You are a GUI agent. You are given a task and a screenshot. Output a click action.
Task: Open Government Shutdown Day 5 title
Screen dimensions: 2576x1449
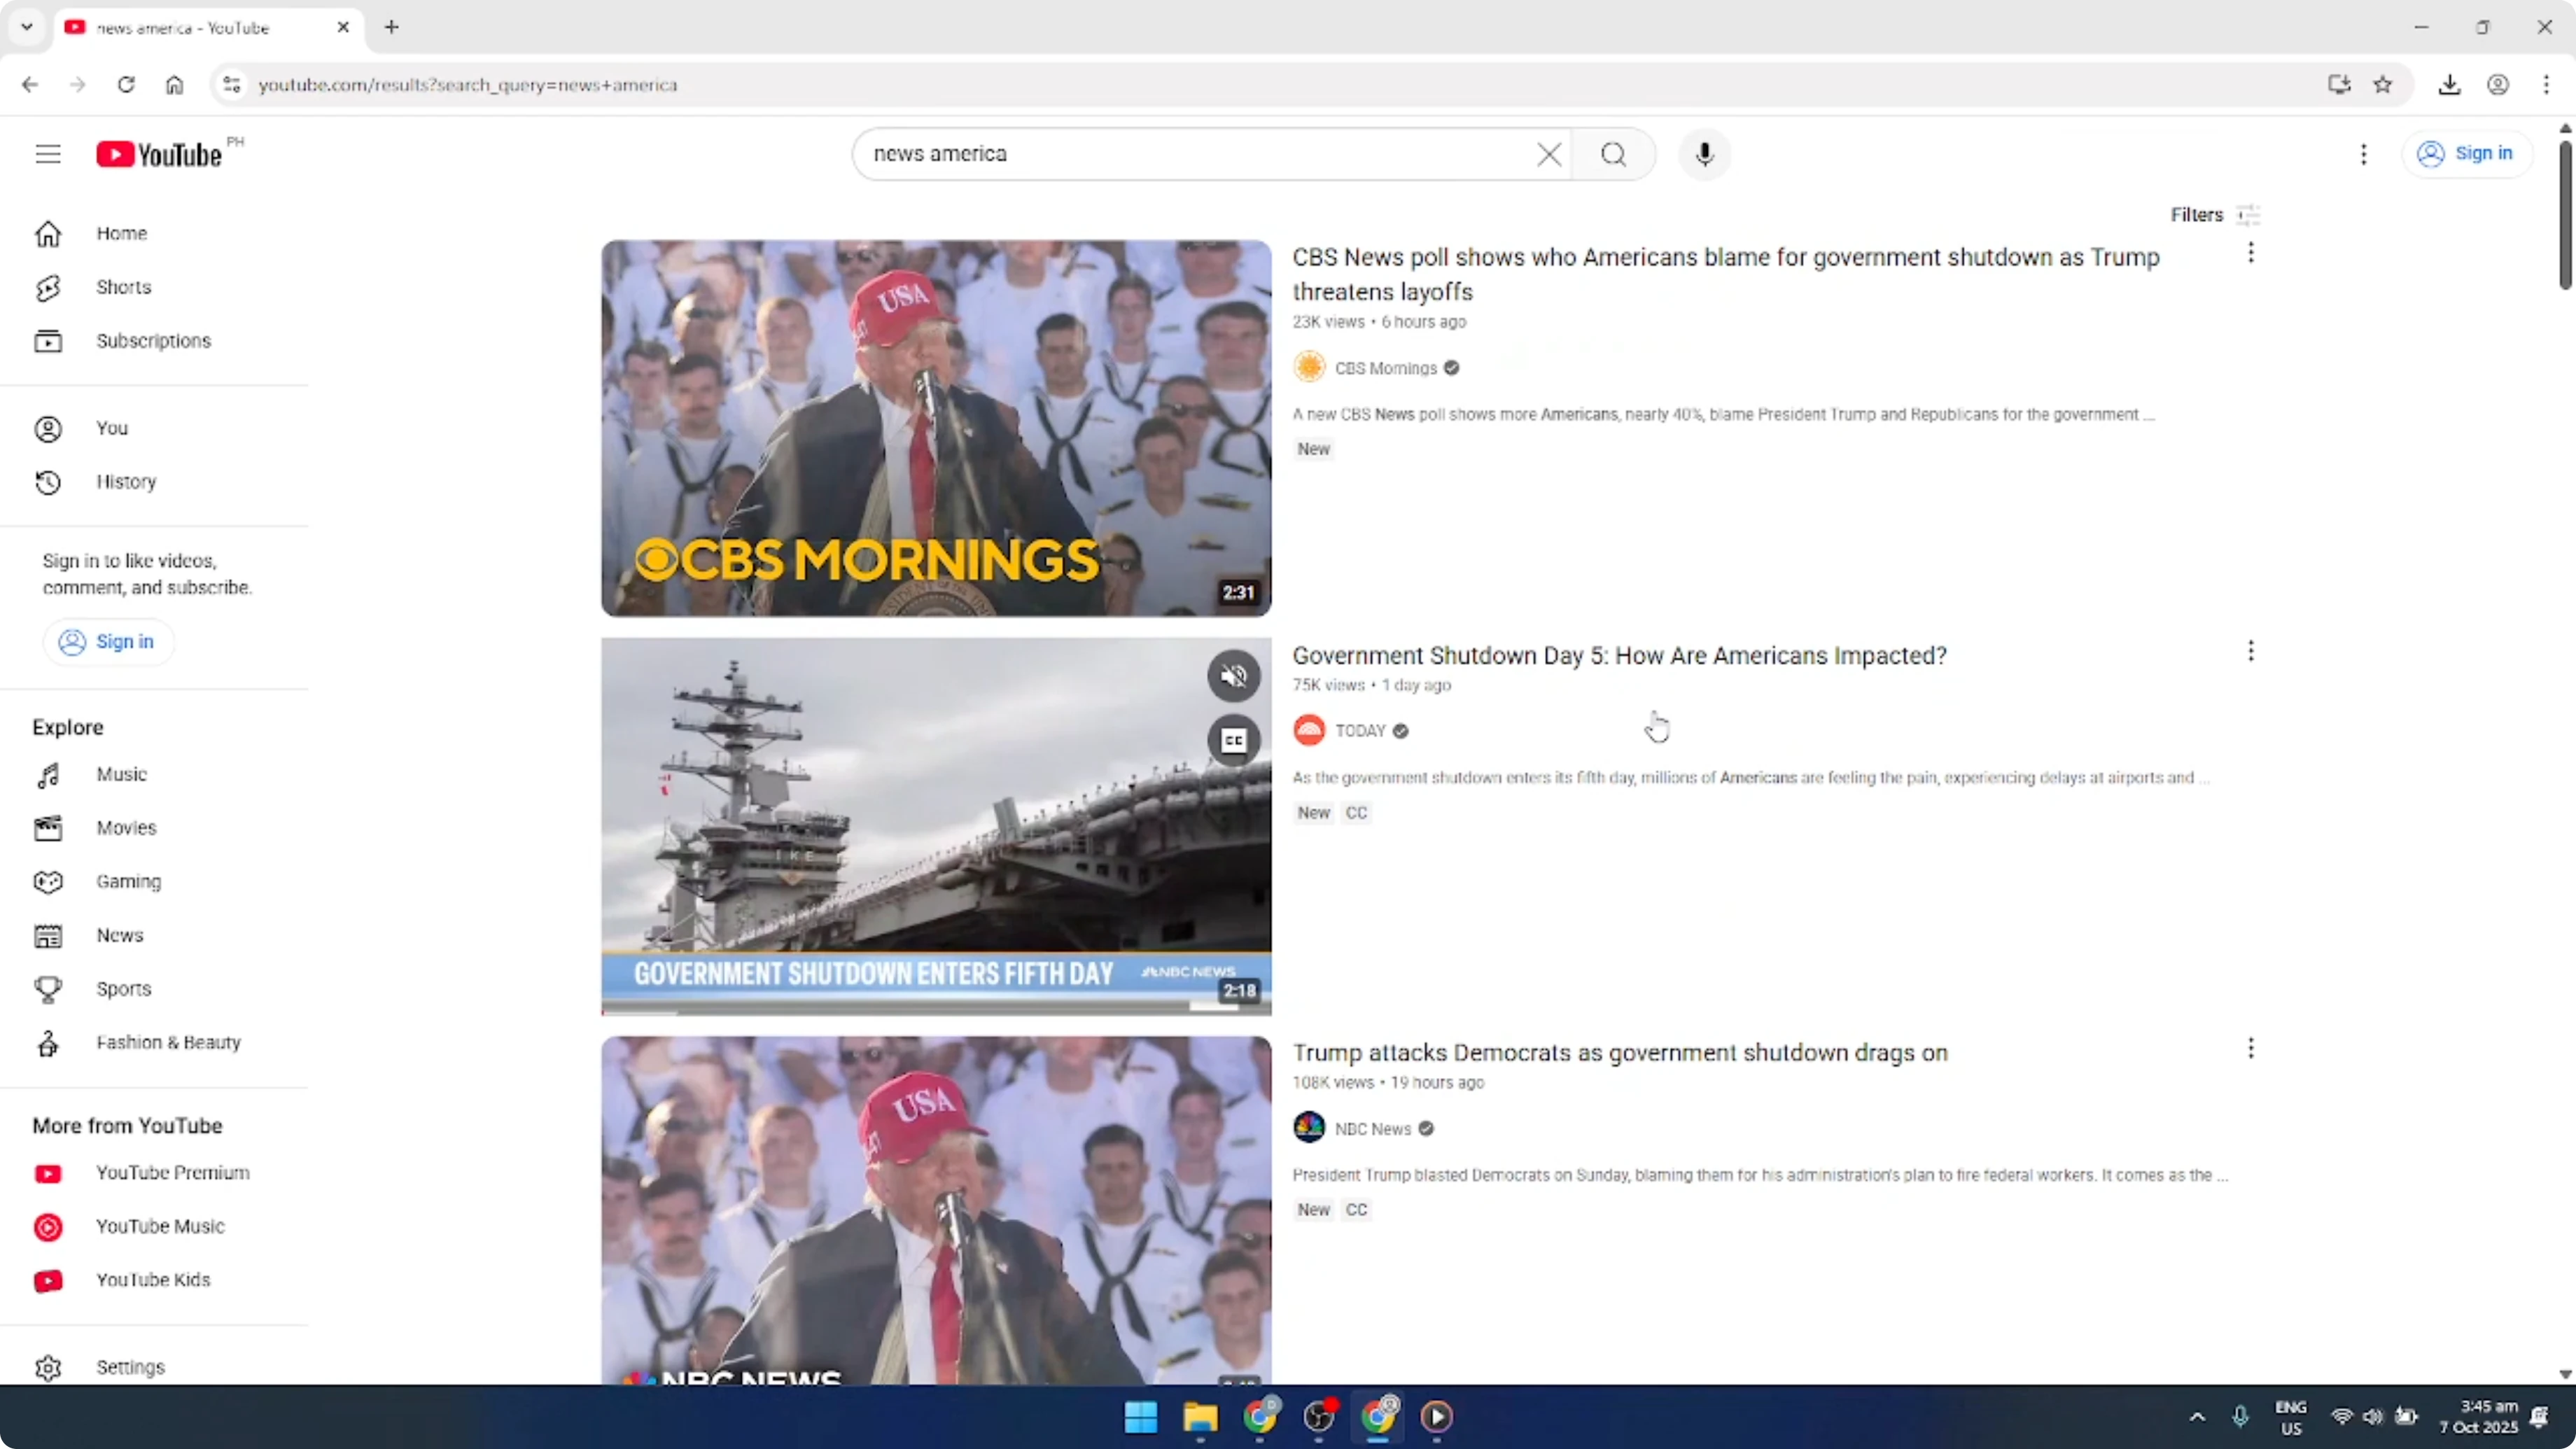(x=1619, y=655)
